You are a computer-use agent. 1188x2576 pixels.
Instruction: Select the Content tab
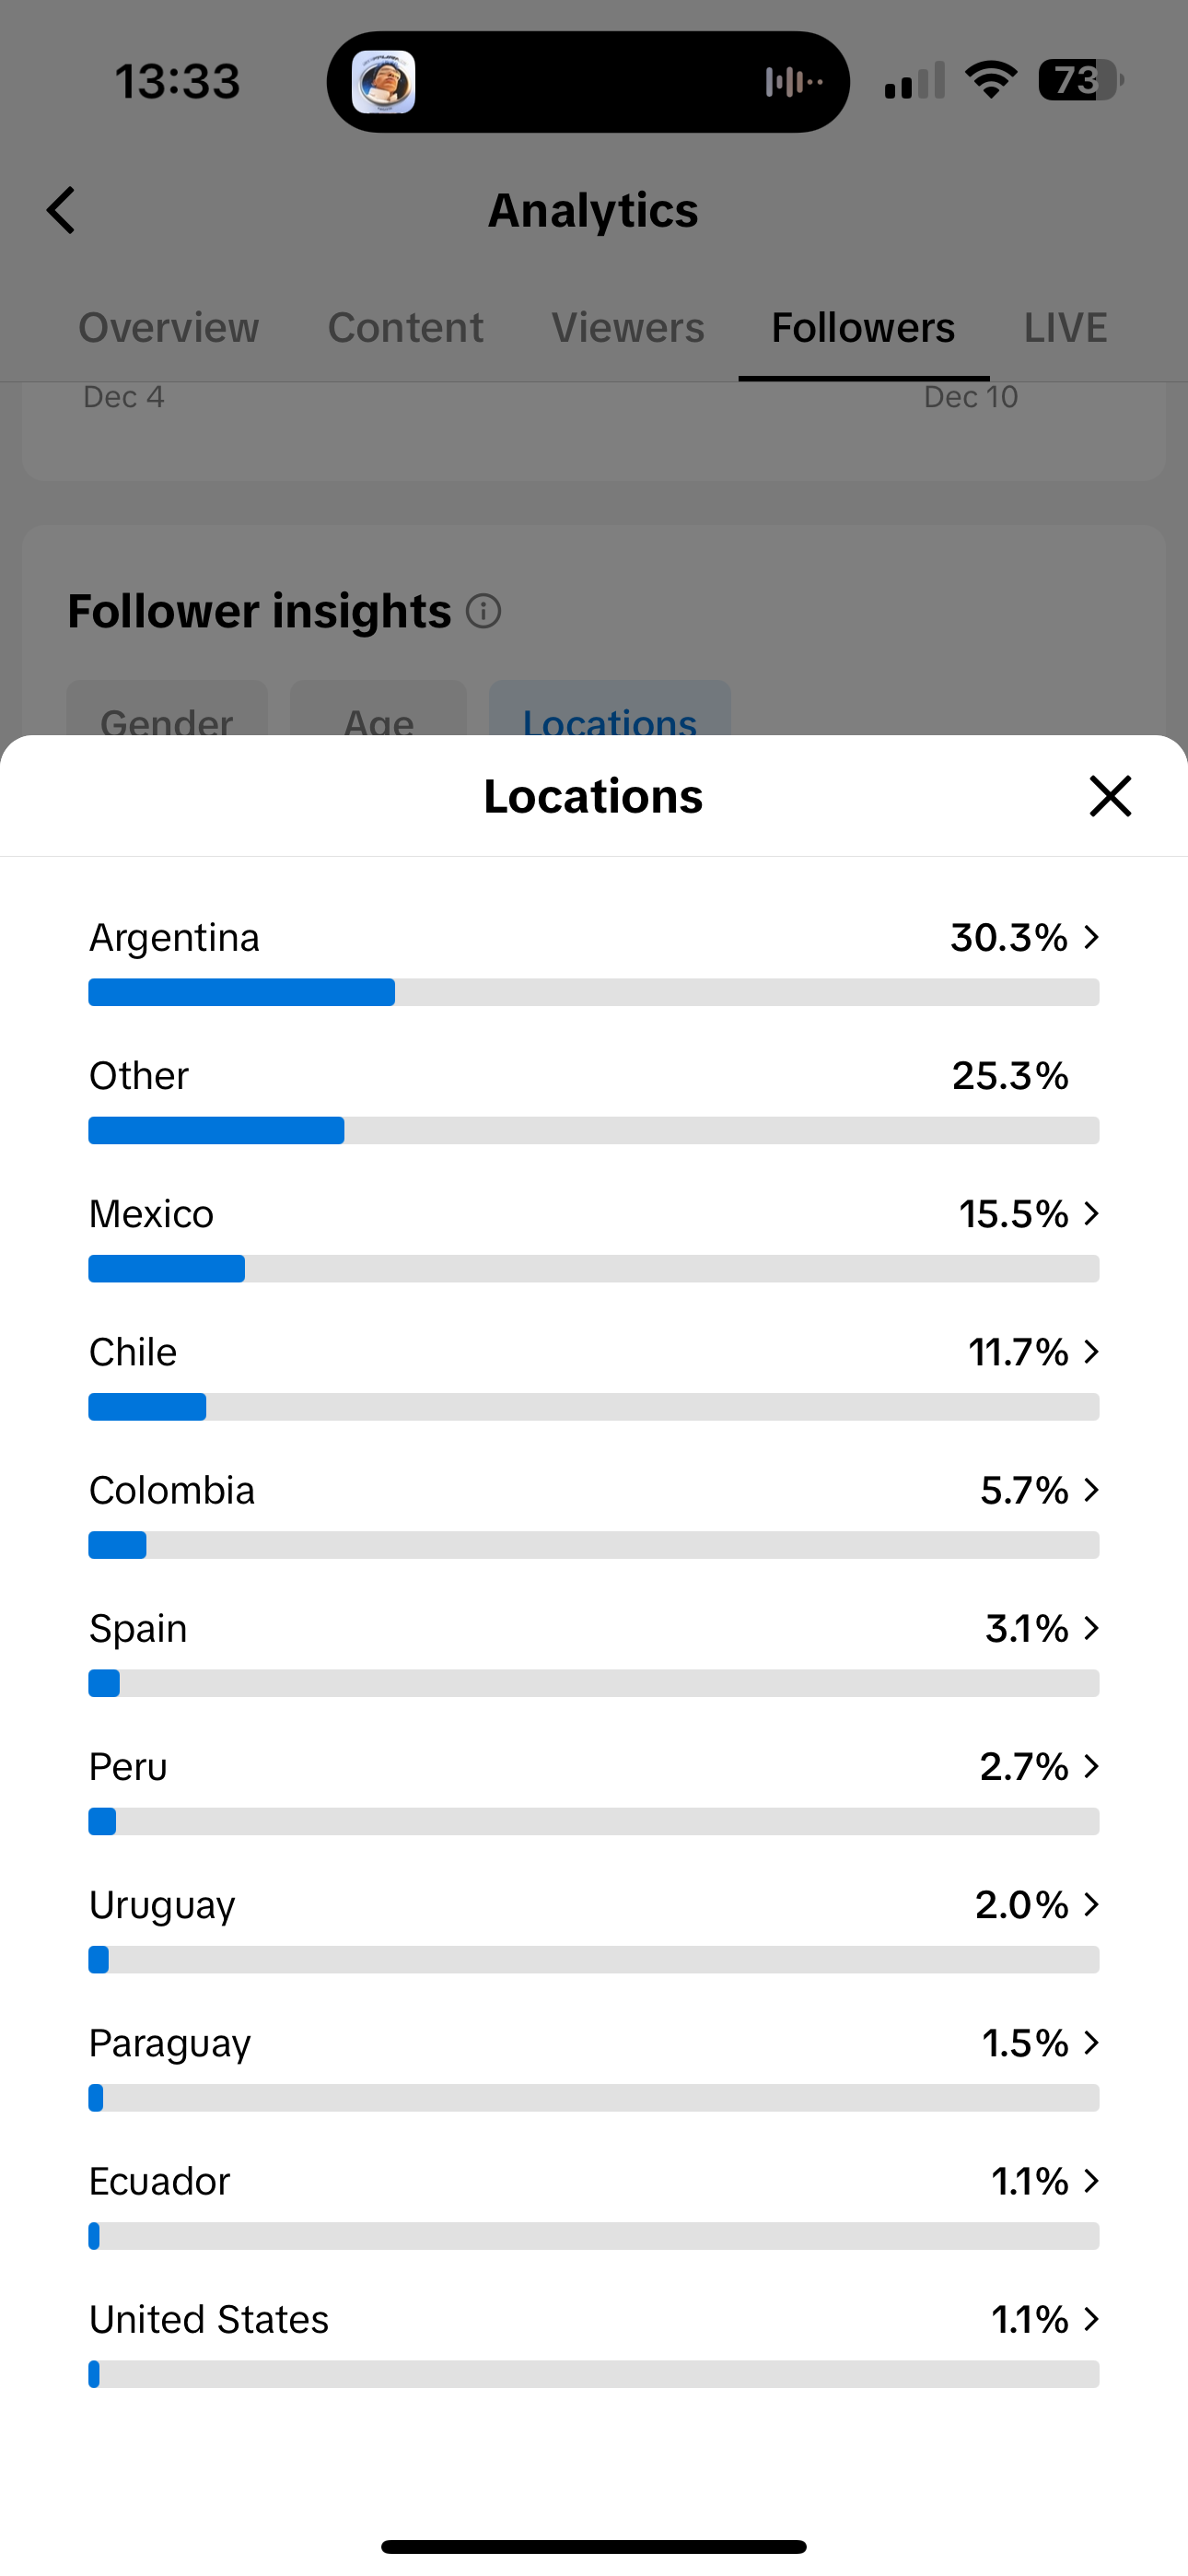[406, 328]
